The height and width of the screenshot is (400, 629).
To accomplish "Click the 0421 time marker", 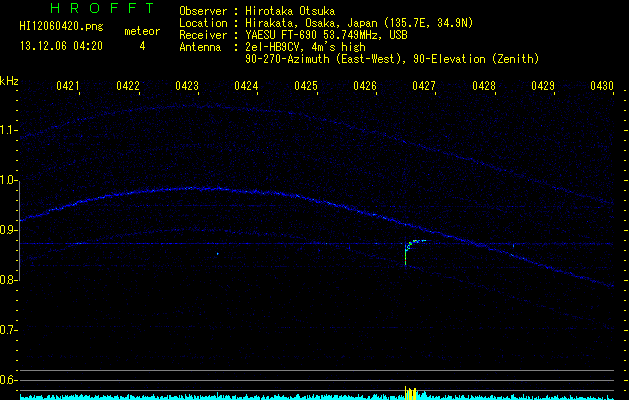I will [68, 86].
